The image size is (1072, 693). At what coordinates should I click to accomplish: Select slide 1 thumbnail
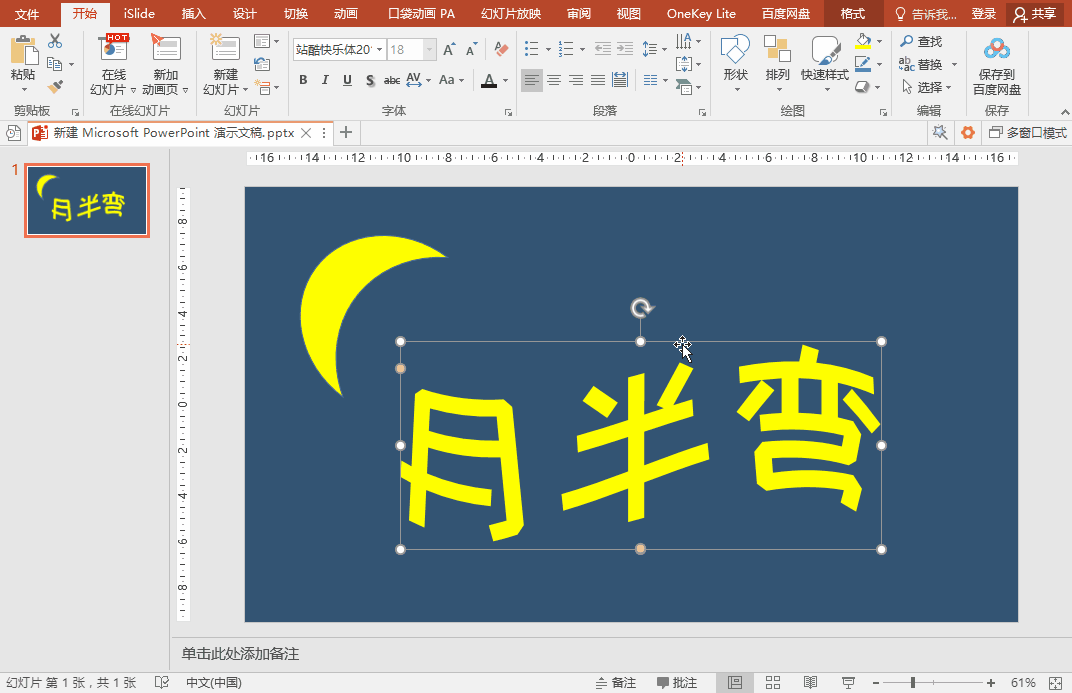pos(87,200)
